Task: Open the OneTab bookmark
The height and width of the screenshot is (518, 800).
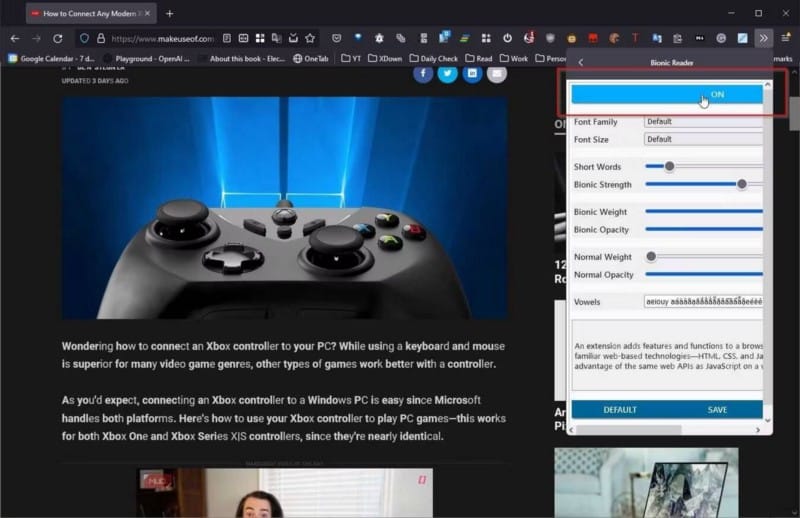Action: tap(310, 58)
